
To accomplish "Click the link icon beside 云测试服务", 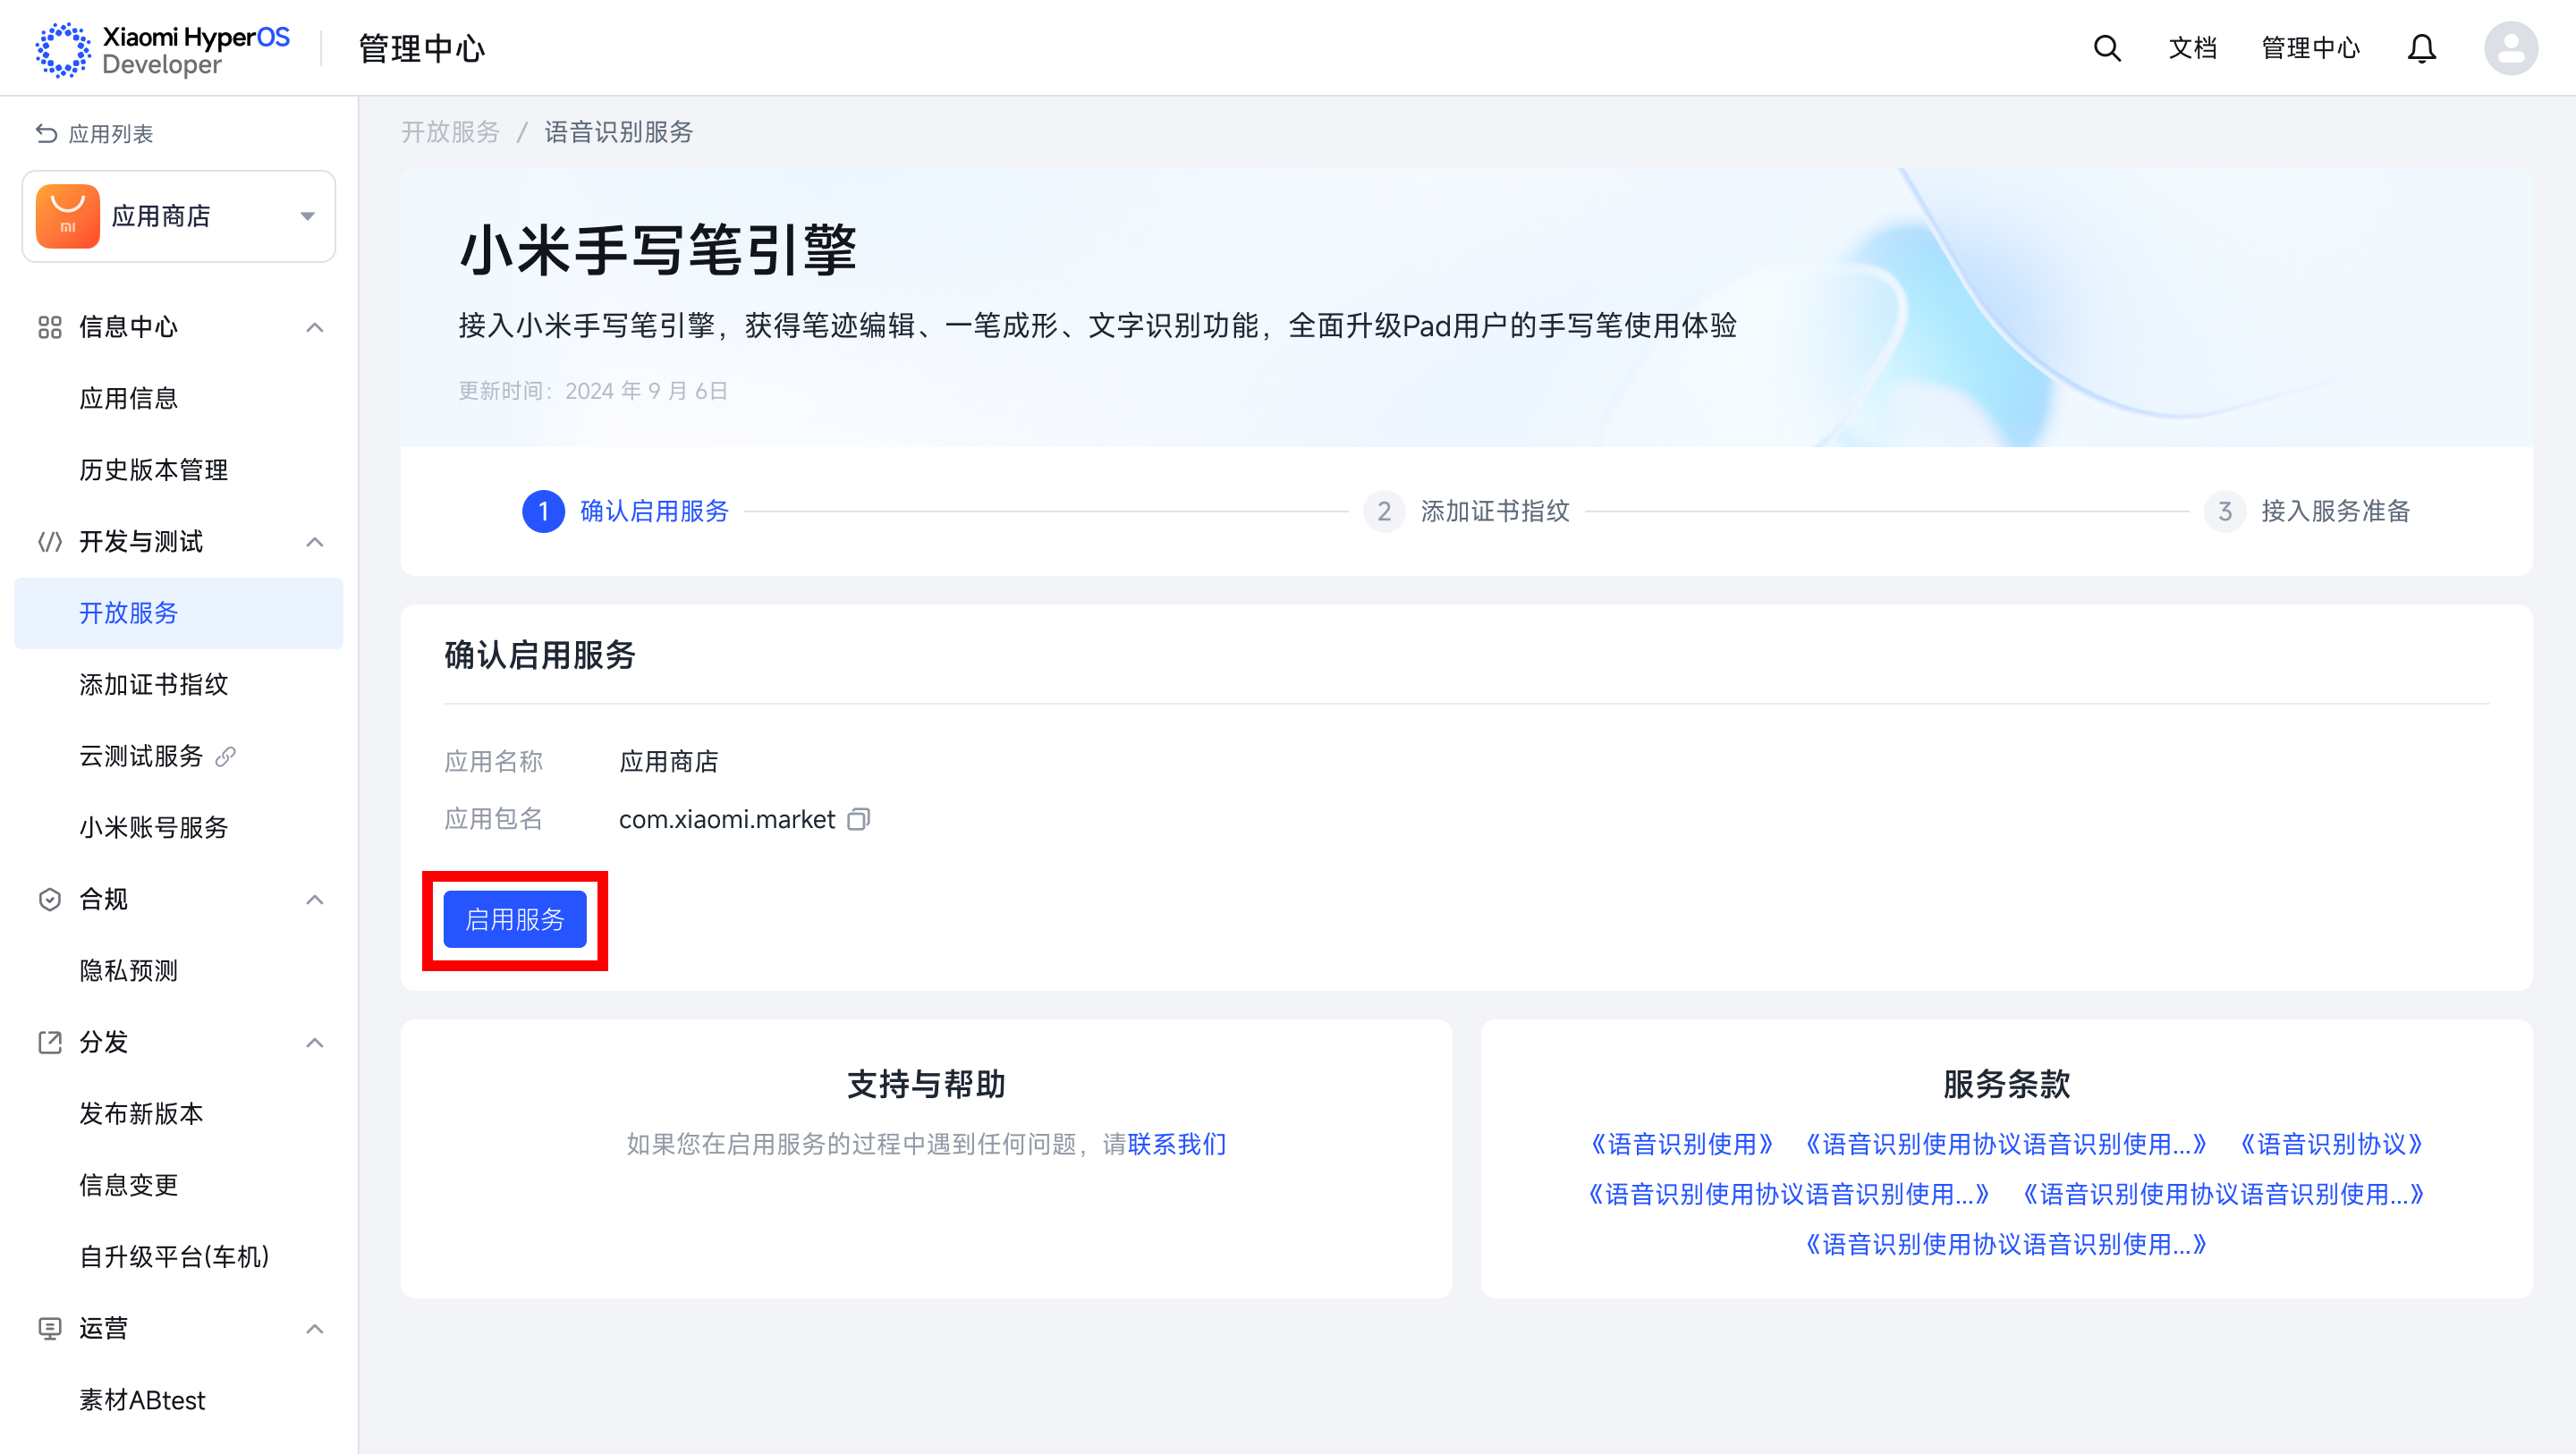I will pyautogui.click(x=226, y=756).
